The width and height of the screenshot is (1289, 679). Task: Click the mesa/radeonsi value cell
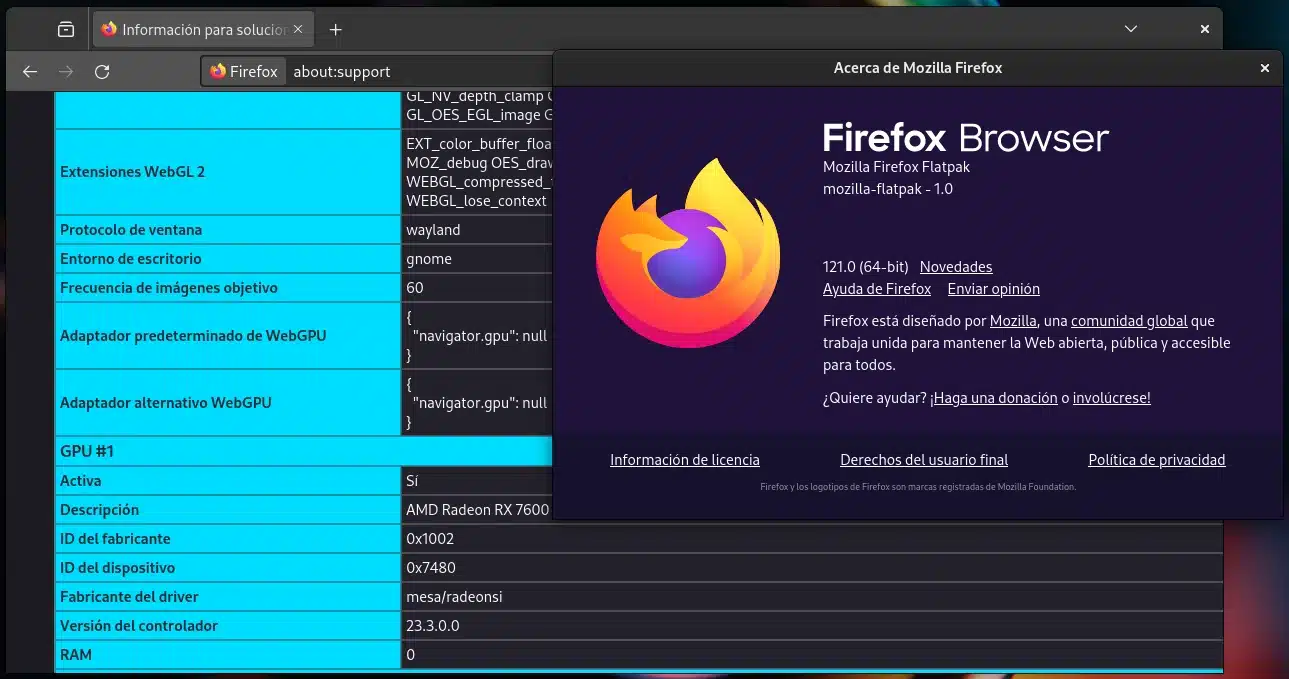[812, 597]
